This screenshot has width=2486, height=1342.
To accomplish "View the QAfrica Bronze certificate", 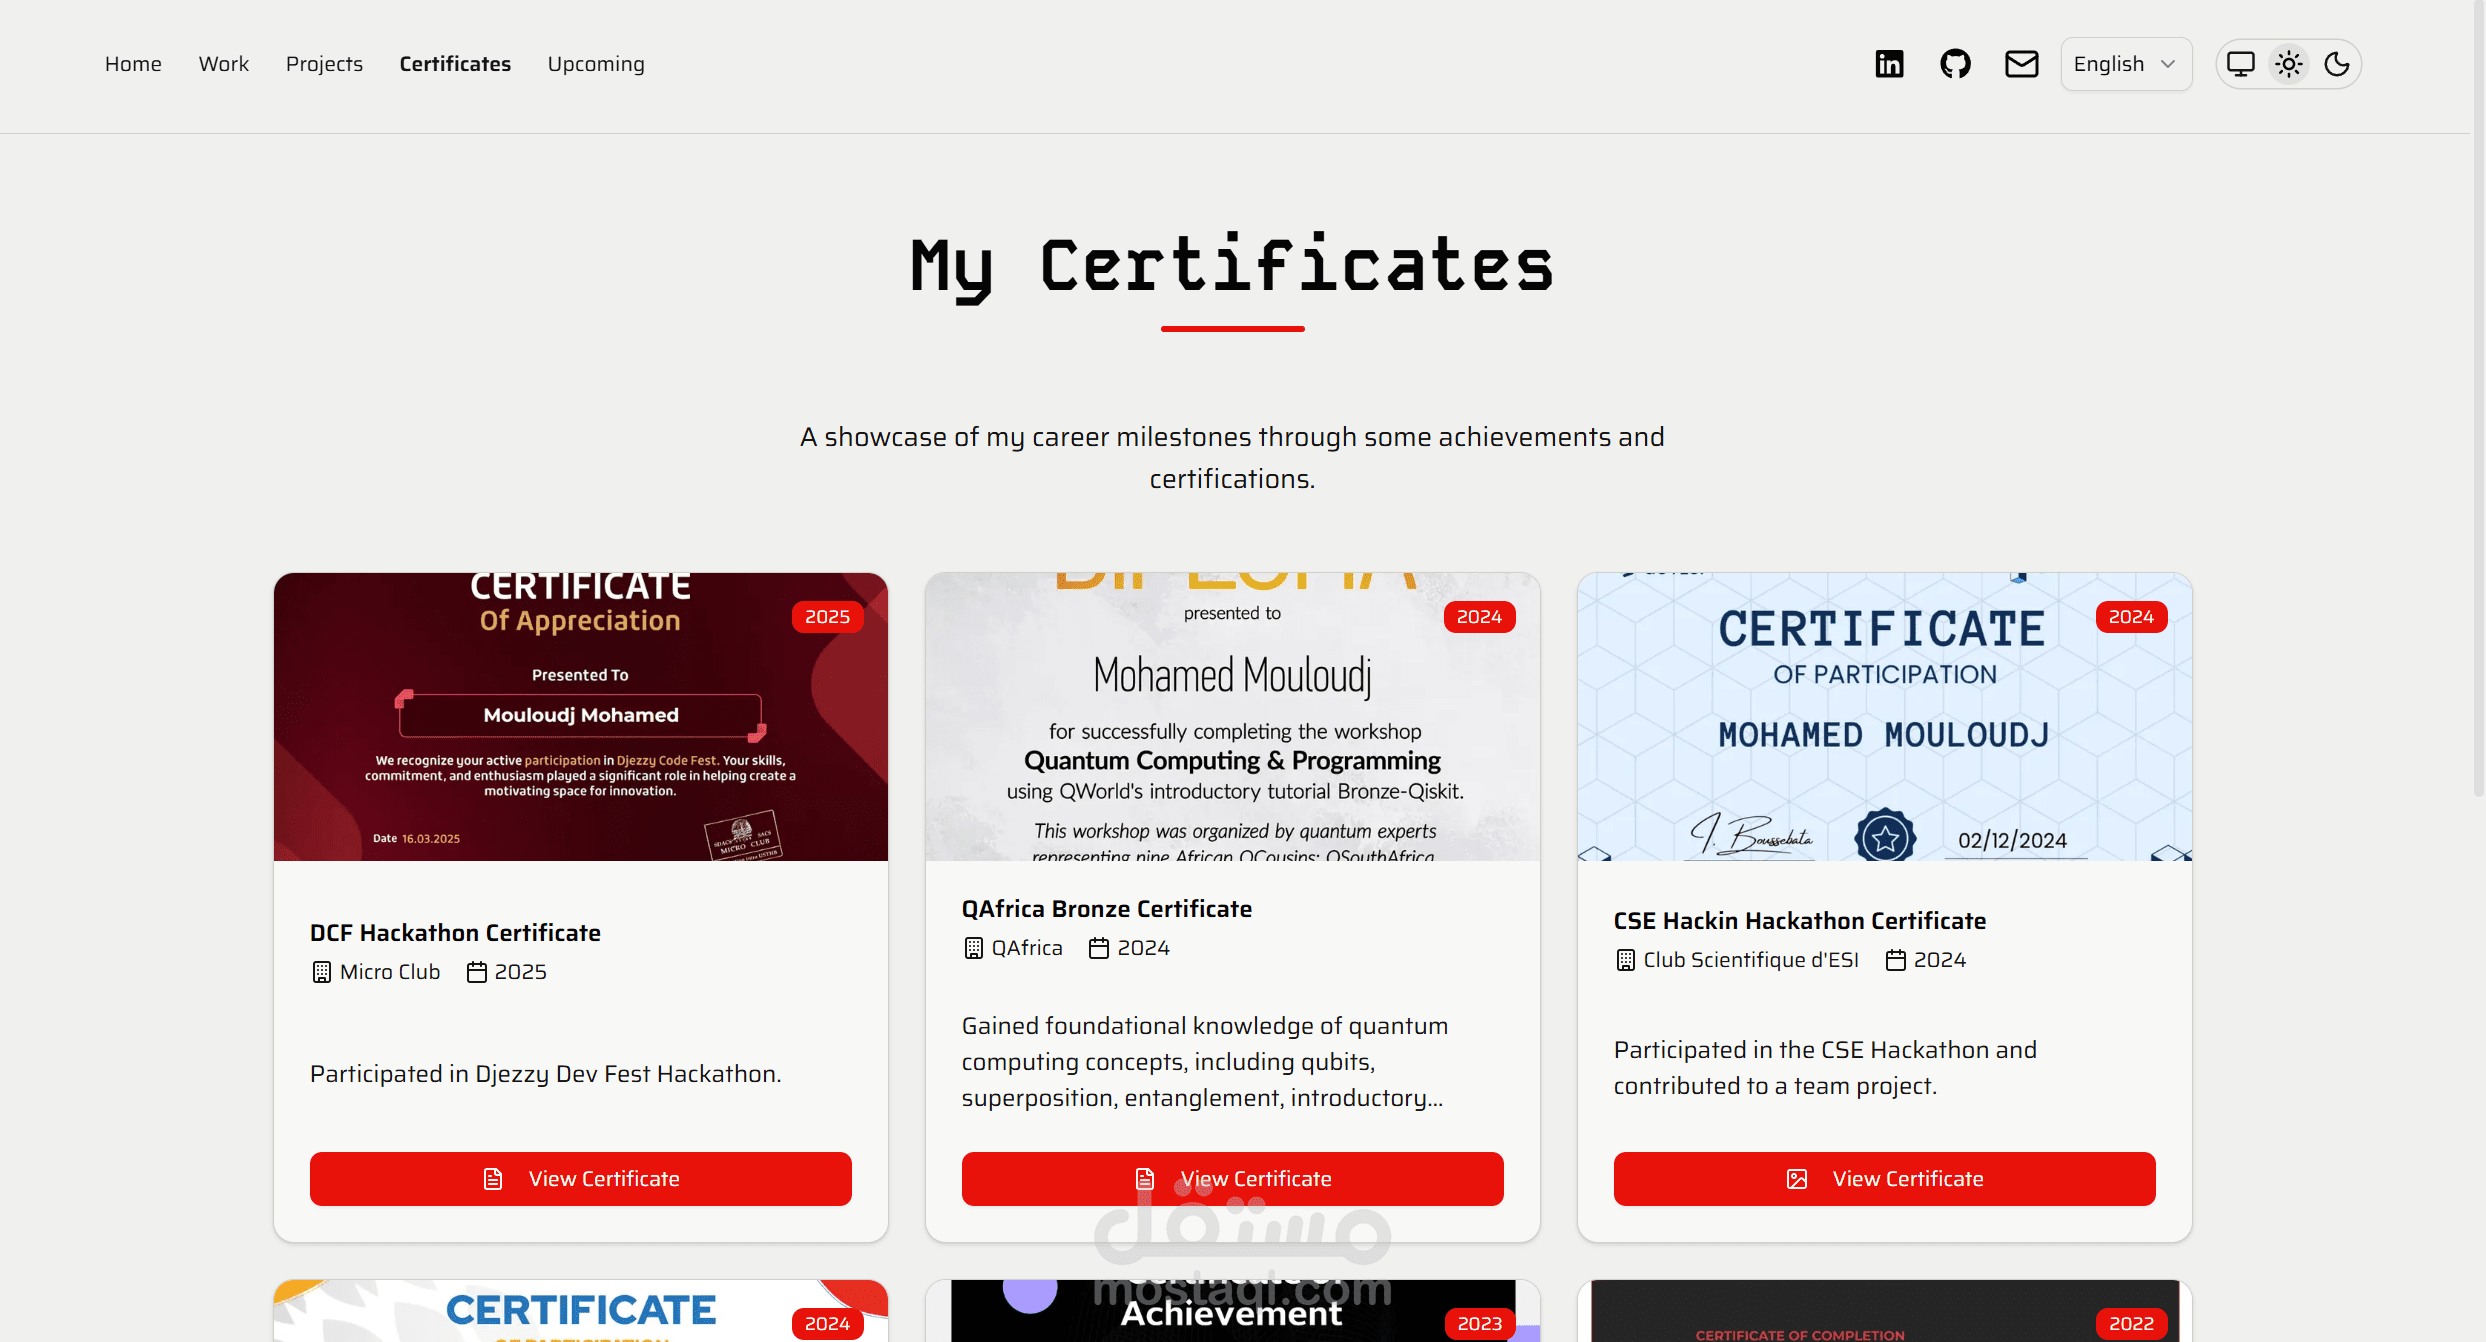I will coord(1232,1179).
